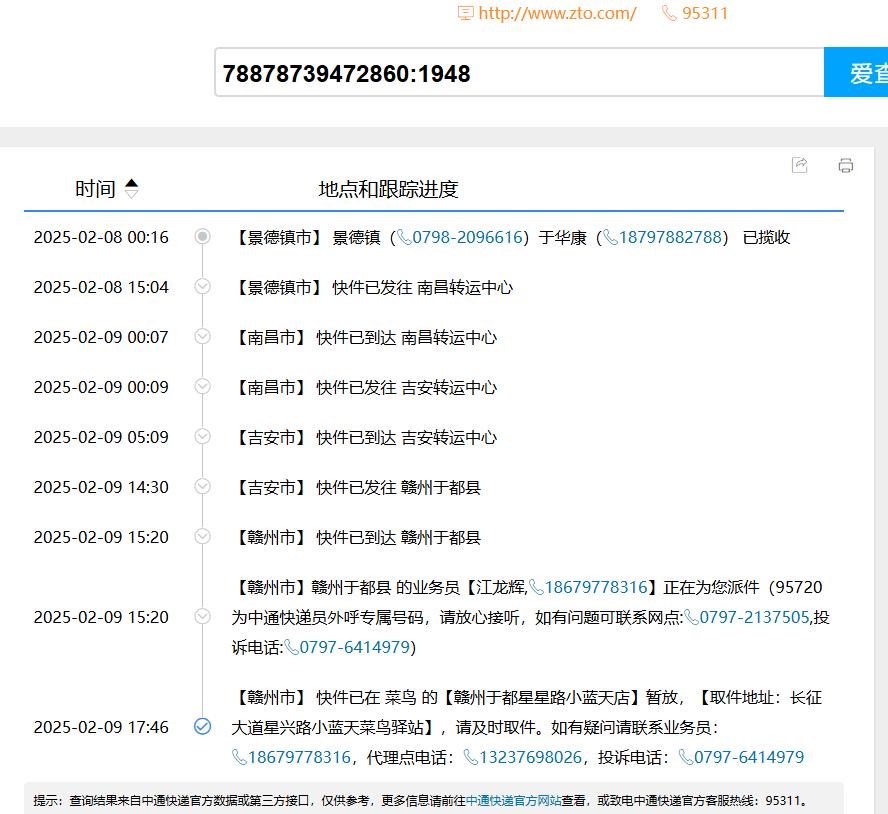This screenshot has height=814, width=888.
Task: Click the timestamp 2025-02-08 00:16
Action: pyautogui.click(x=101, y=237)
